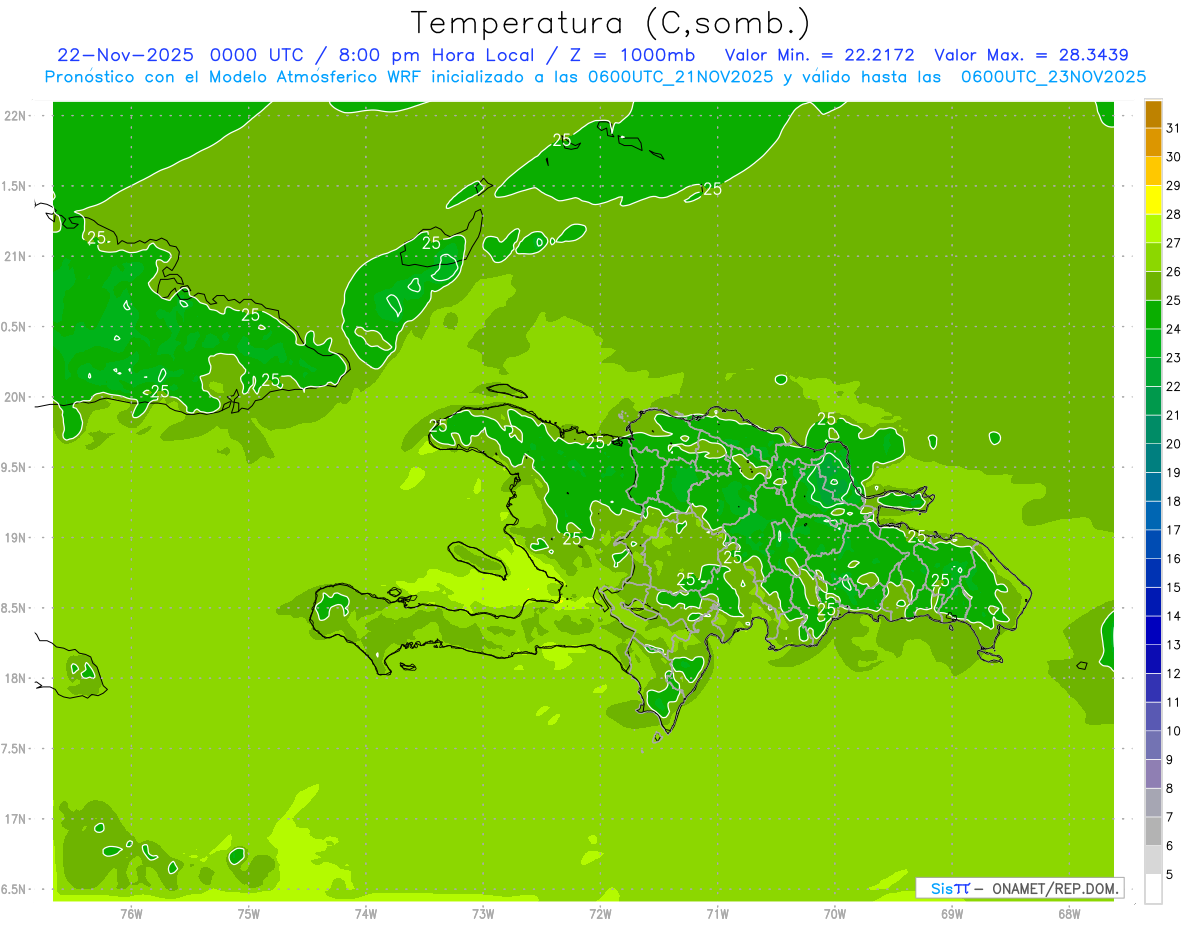Click the "69W" longitude label
Viewport: 1200px width, 927px height.
click(952, 914)
